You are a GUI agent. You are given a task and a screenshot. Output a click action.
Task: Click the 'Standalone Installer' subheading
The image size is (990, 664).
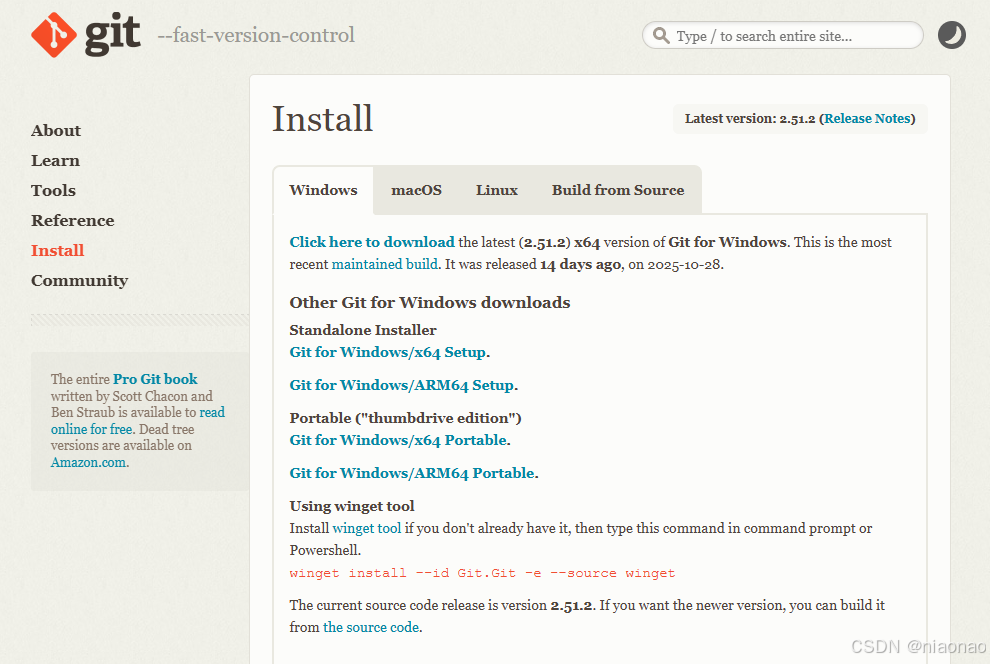coord(362,330)
